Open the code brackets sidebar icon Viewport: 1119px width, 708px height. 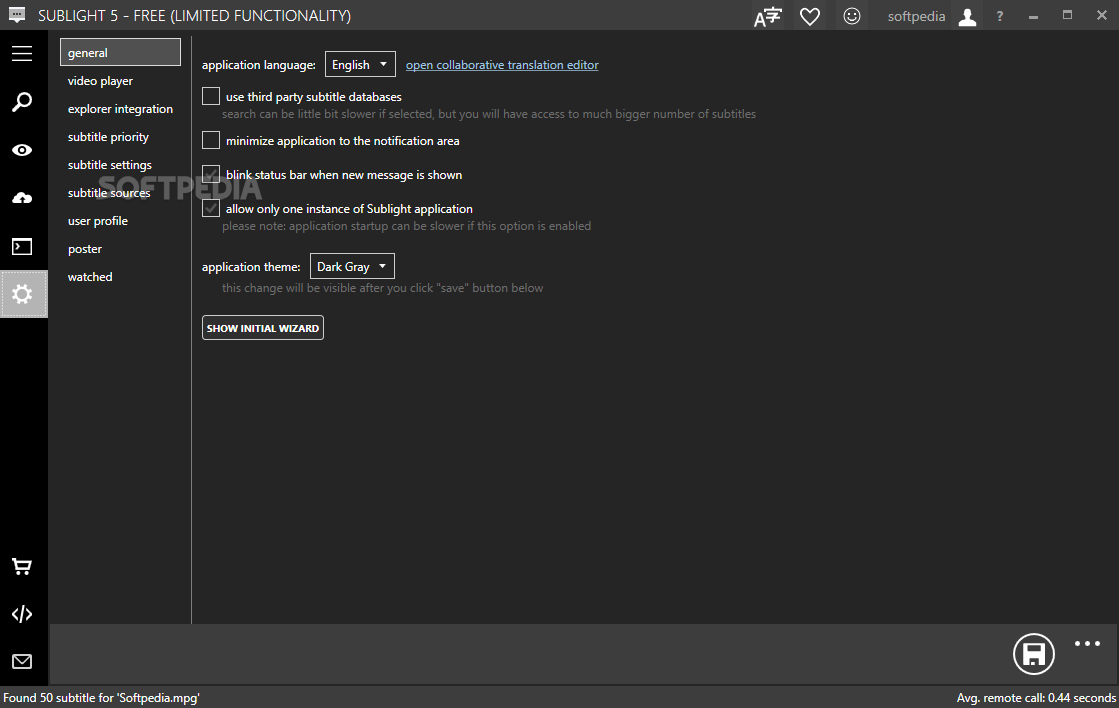[22, 614]
